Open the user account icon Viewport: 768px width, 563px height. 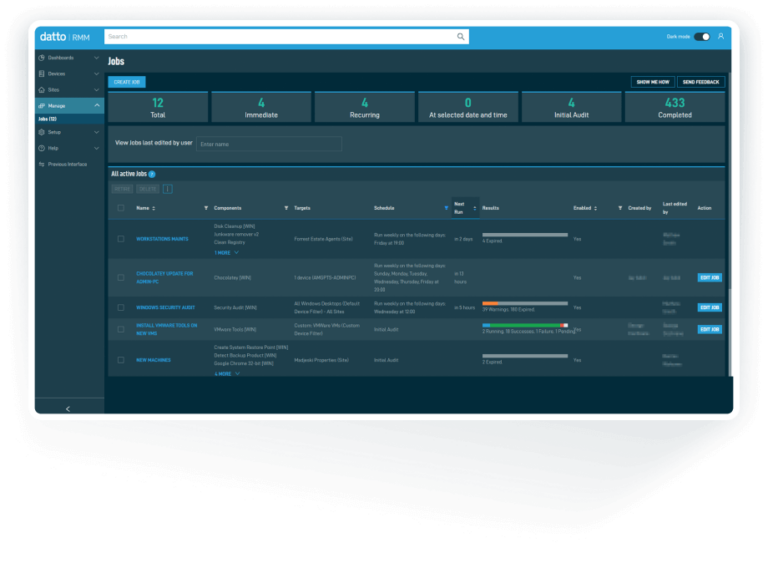coord(720,36)
